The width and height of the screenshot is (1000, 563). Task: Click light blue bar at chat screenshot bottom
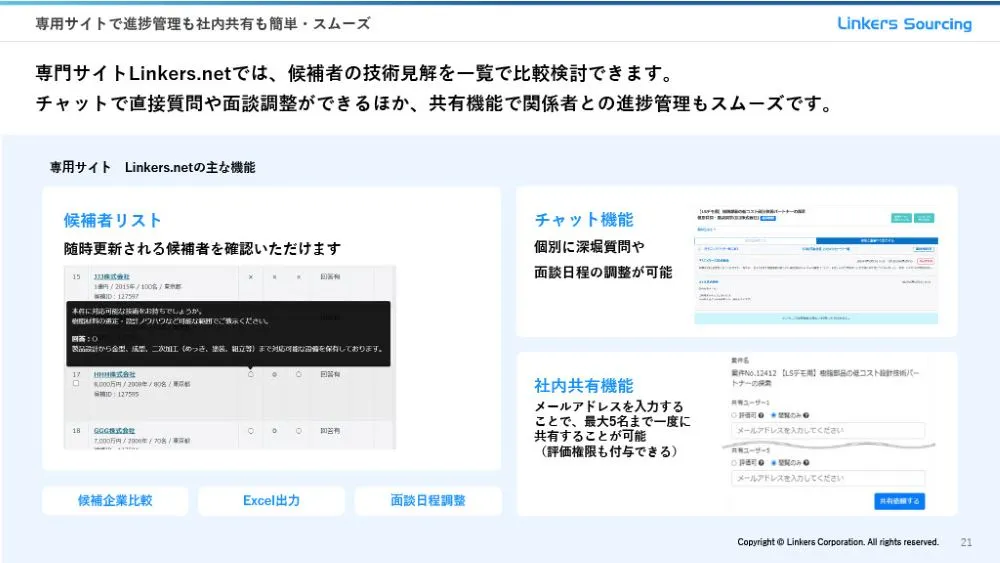click(816, 318)
